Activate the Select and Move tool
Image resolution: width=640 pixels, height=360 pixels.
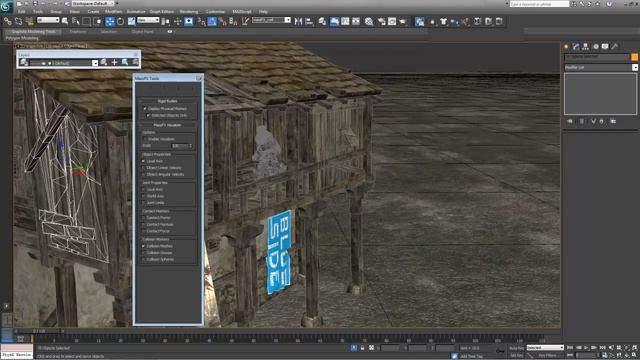click(x=110, y=21)
